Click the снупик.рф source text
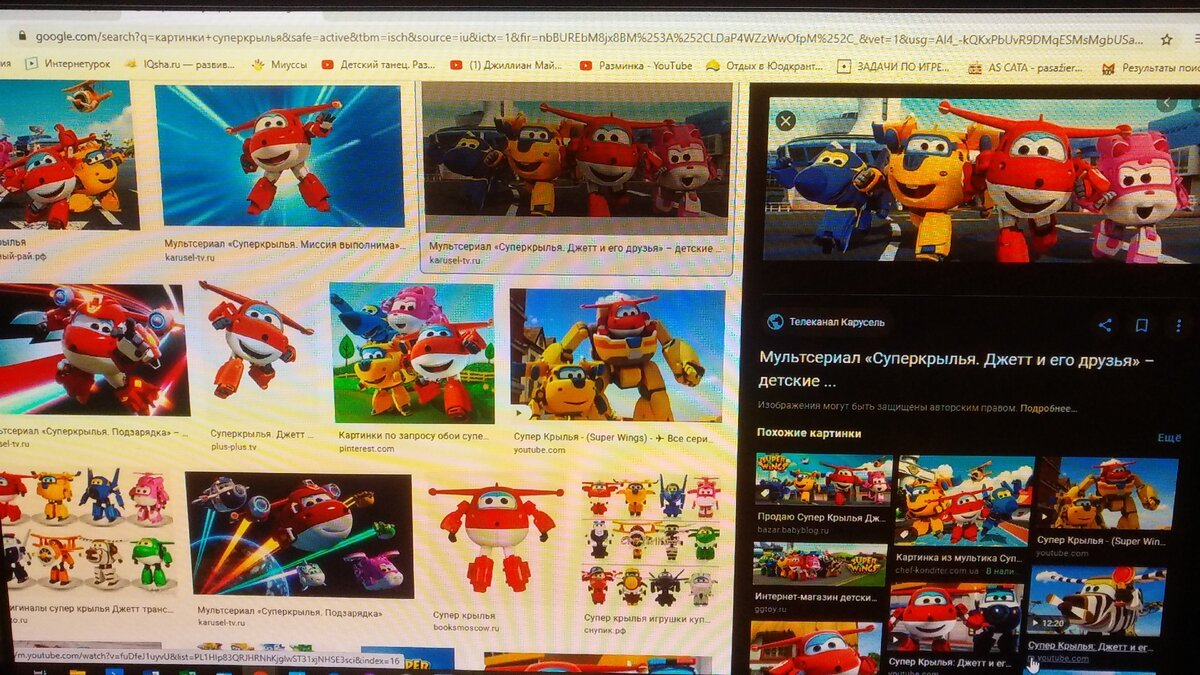Image resolution: width=1200 pixels, height=675 pixels. coord(605,631)
